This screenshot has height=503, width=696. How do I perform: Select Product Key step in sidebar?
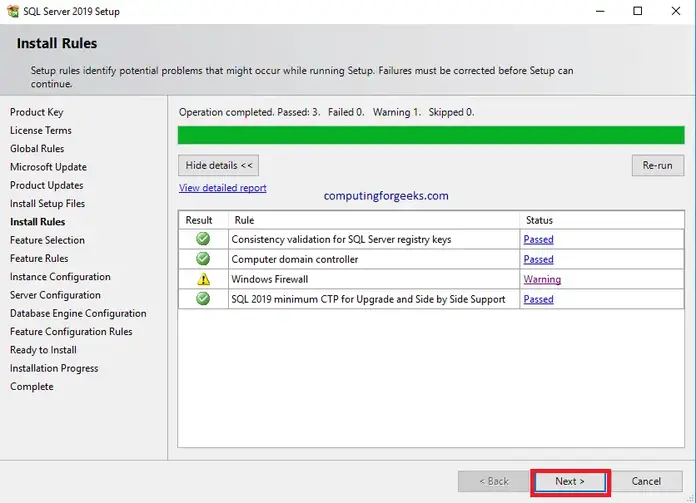coord(36,112)
